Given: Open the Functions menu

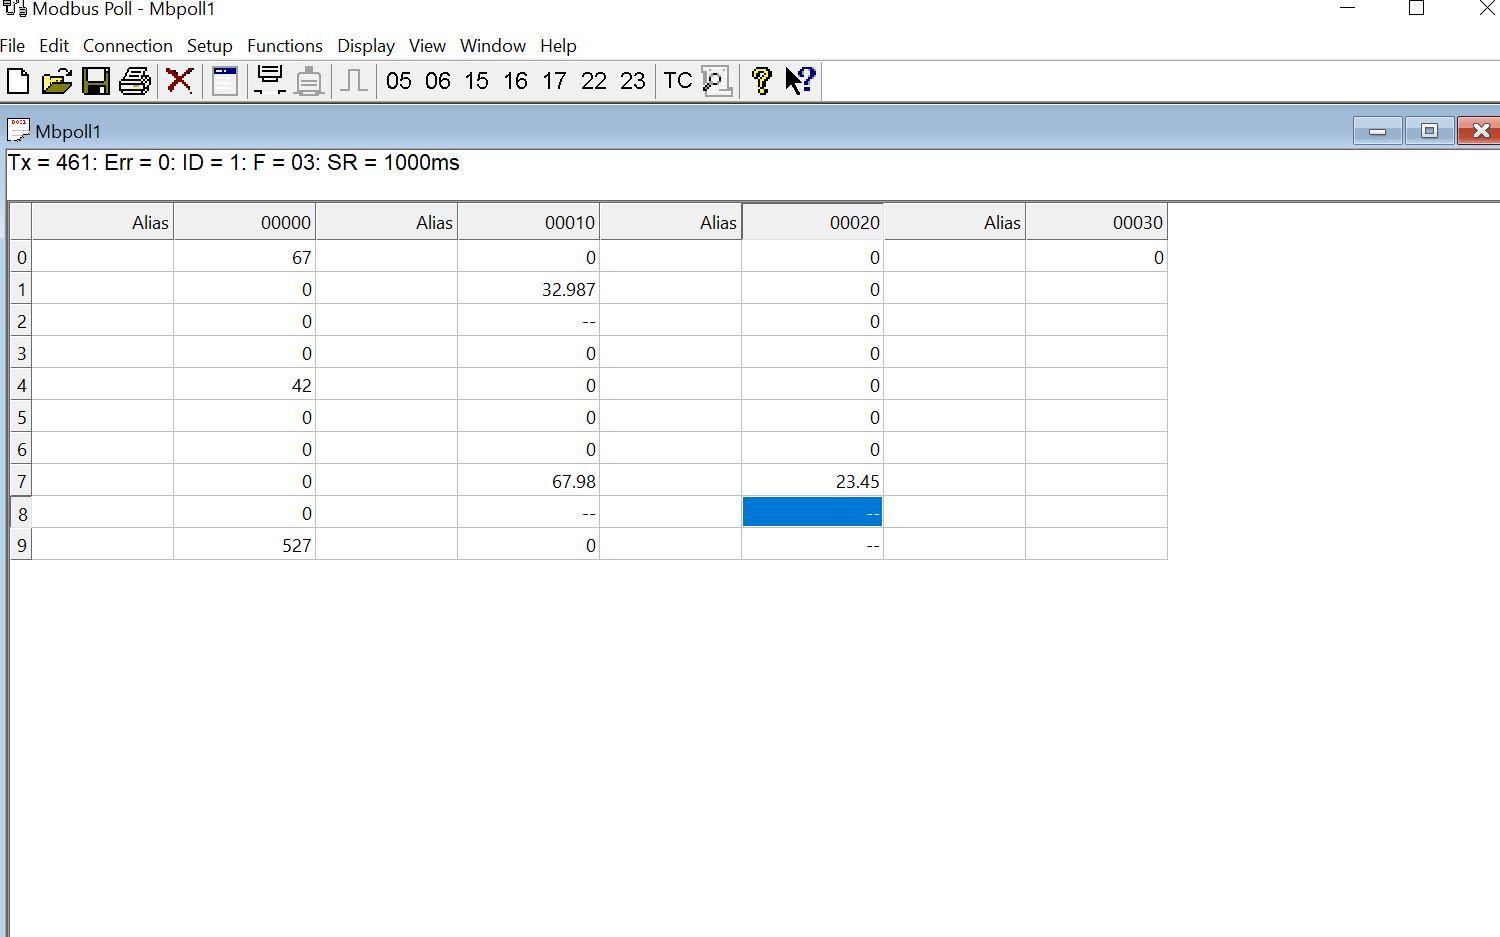Looking at the screenshot, I should (x=285, y=45).
